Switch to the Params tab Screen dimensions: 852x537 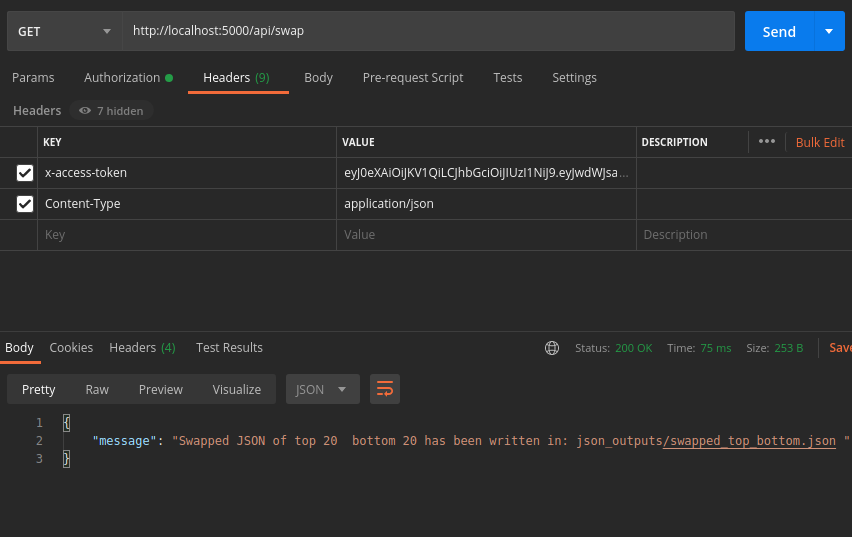(x=33, y=78)
